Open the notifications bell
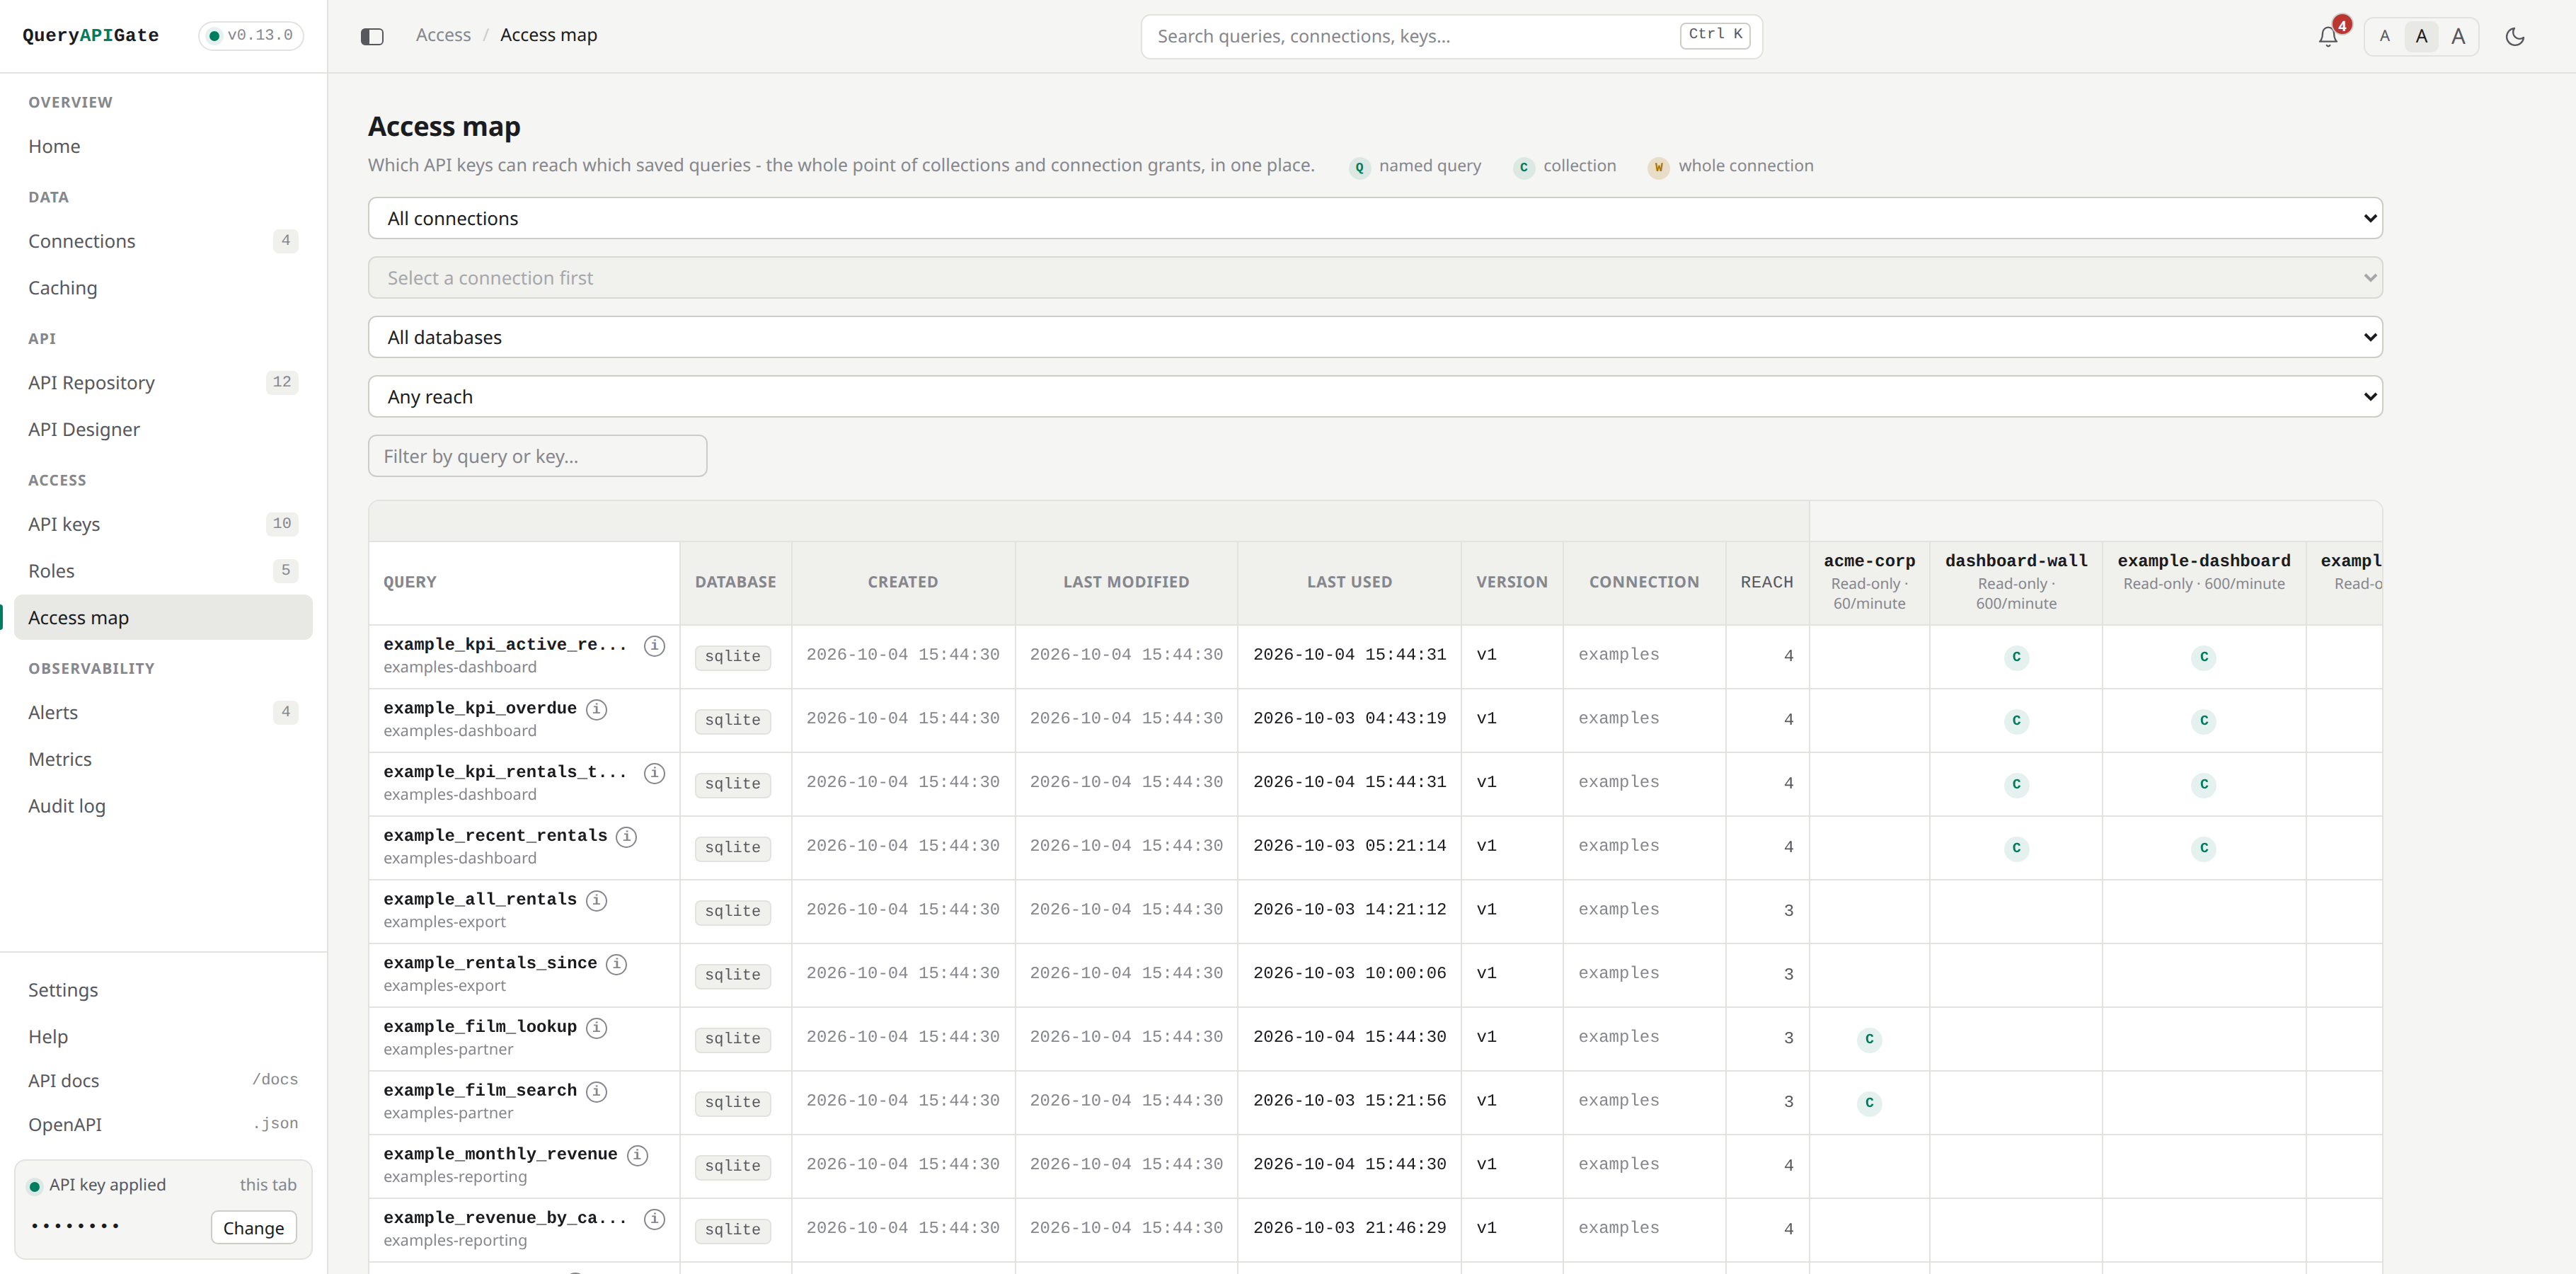Screen dimensions: 2576x1274 click(2328, 36)
